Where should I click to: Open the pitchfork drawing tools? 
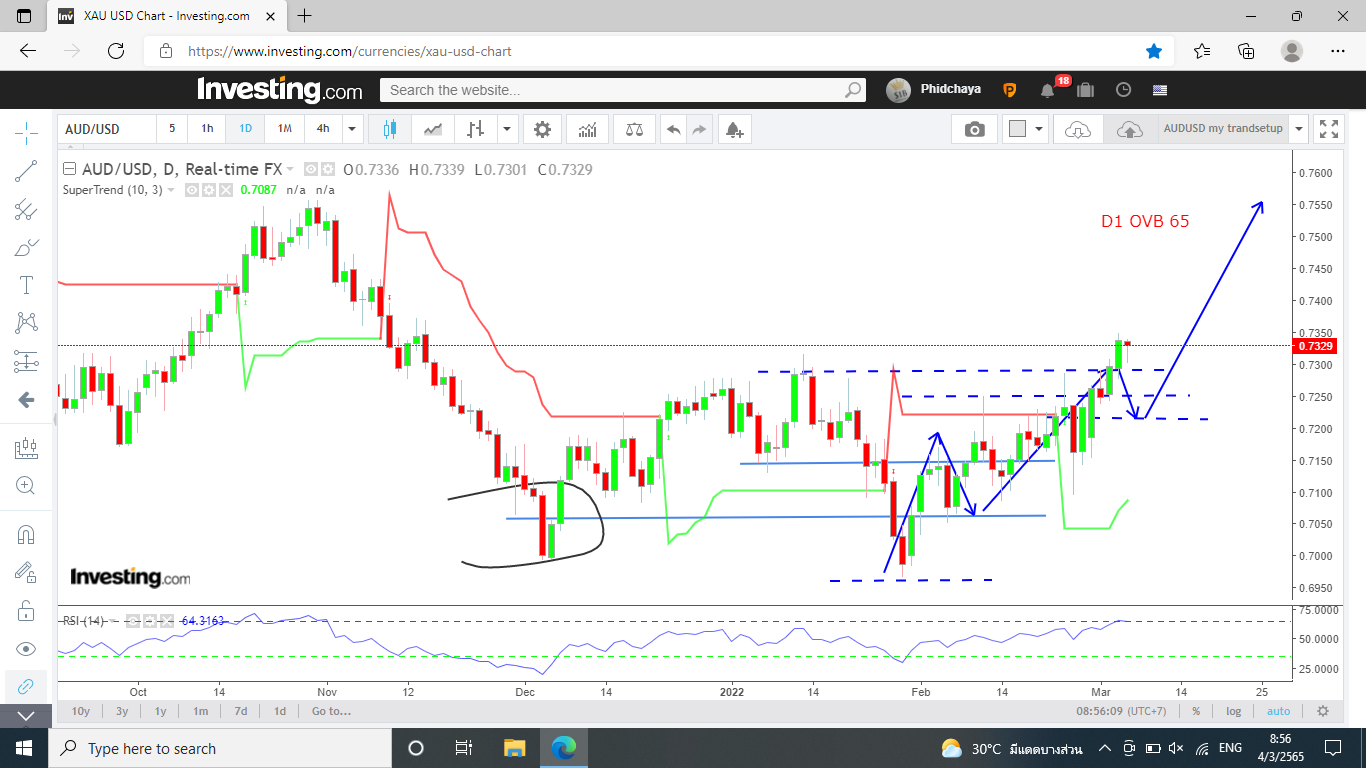(x=26, y=209)
